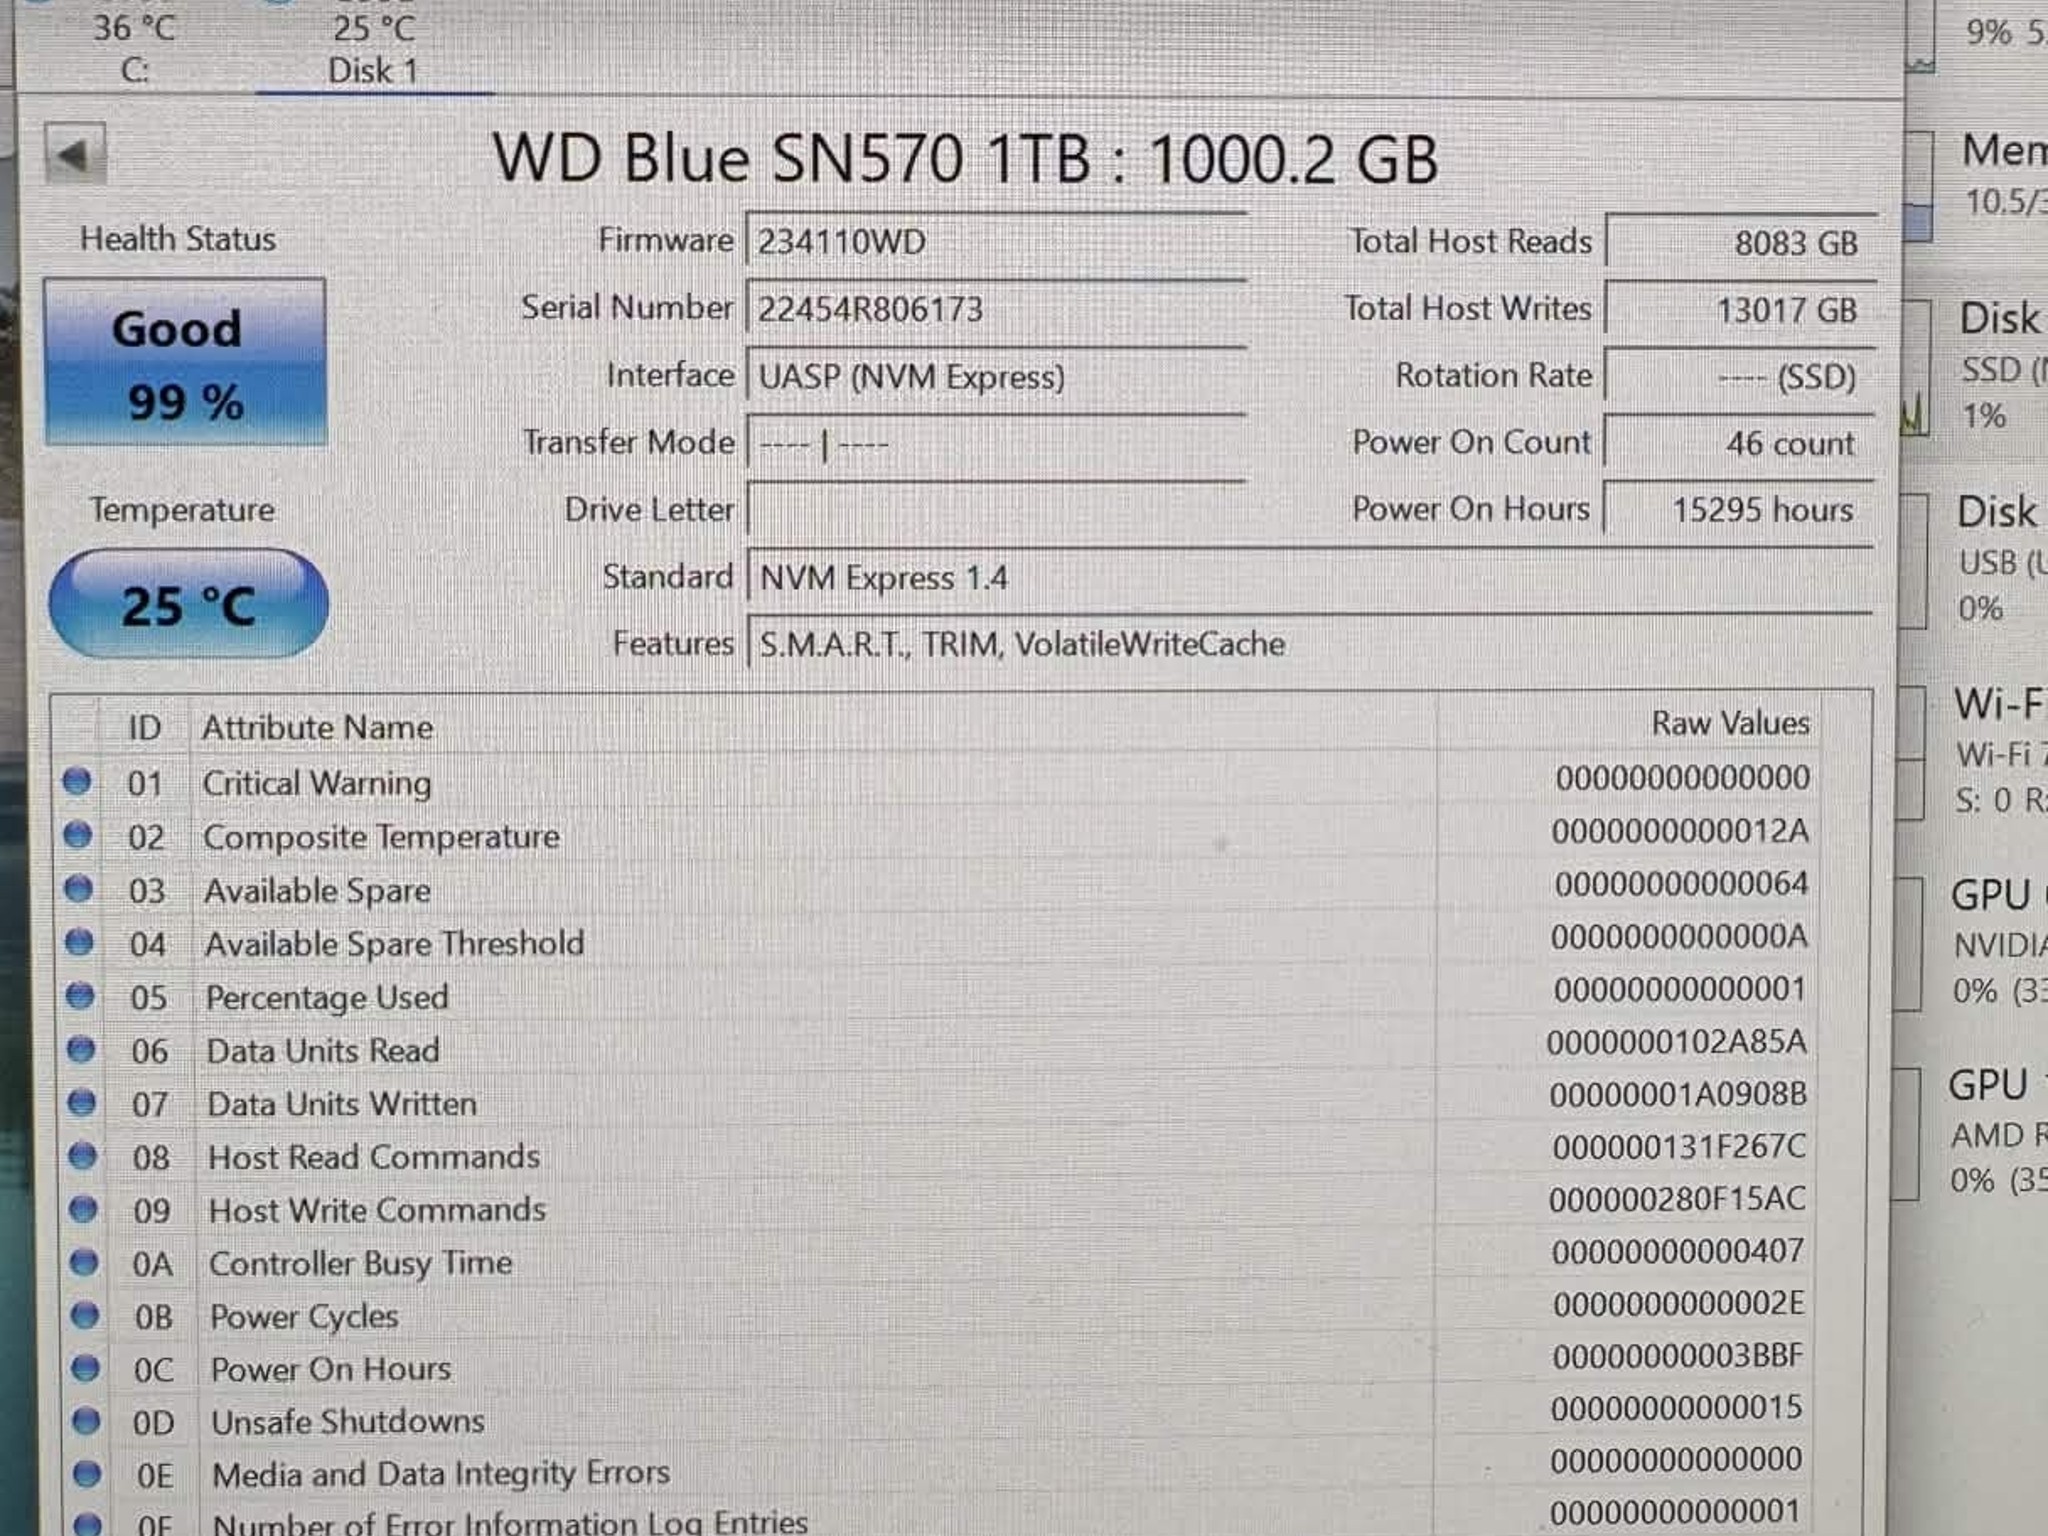Click the Attribute Name column header
2048x1536 pixels.
[318, 727]
